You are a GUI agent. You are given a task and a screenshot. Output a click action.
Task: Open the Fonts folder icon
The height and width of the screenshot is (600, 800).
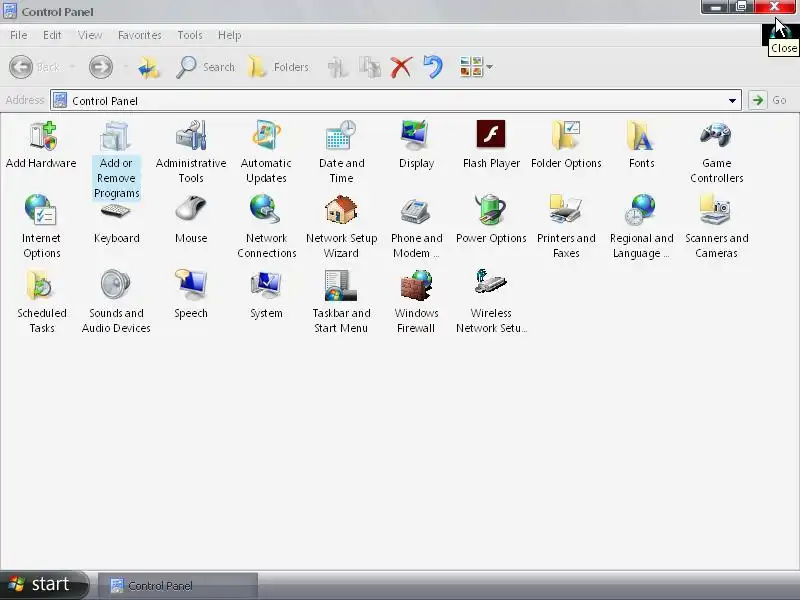point(641,145)
